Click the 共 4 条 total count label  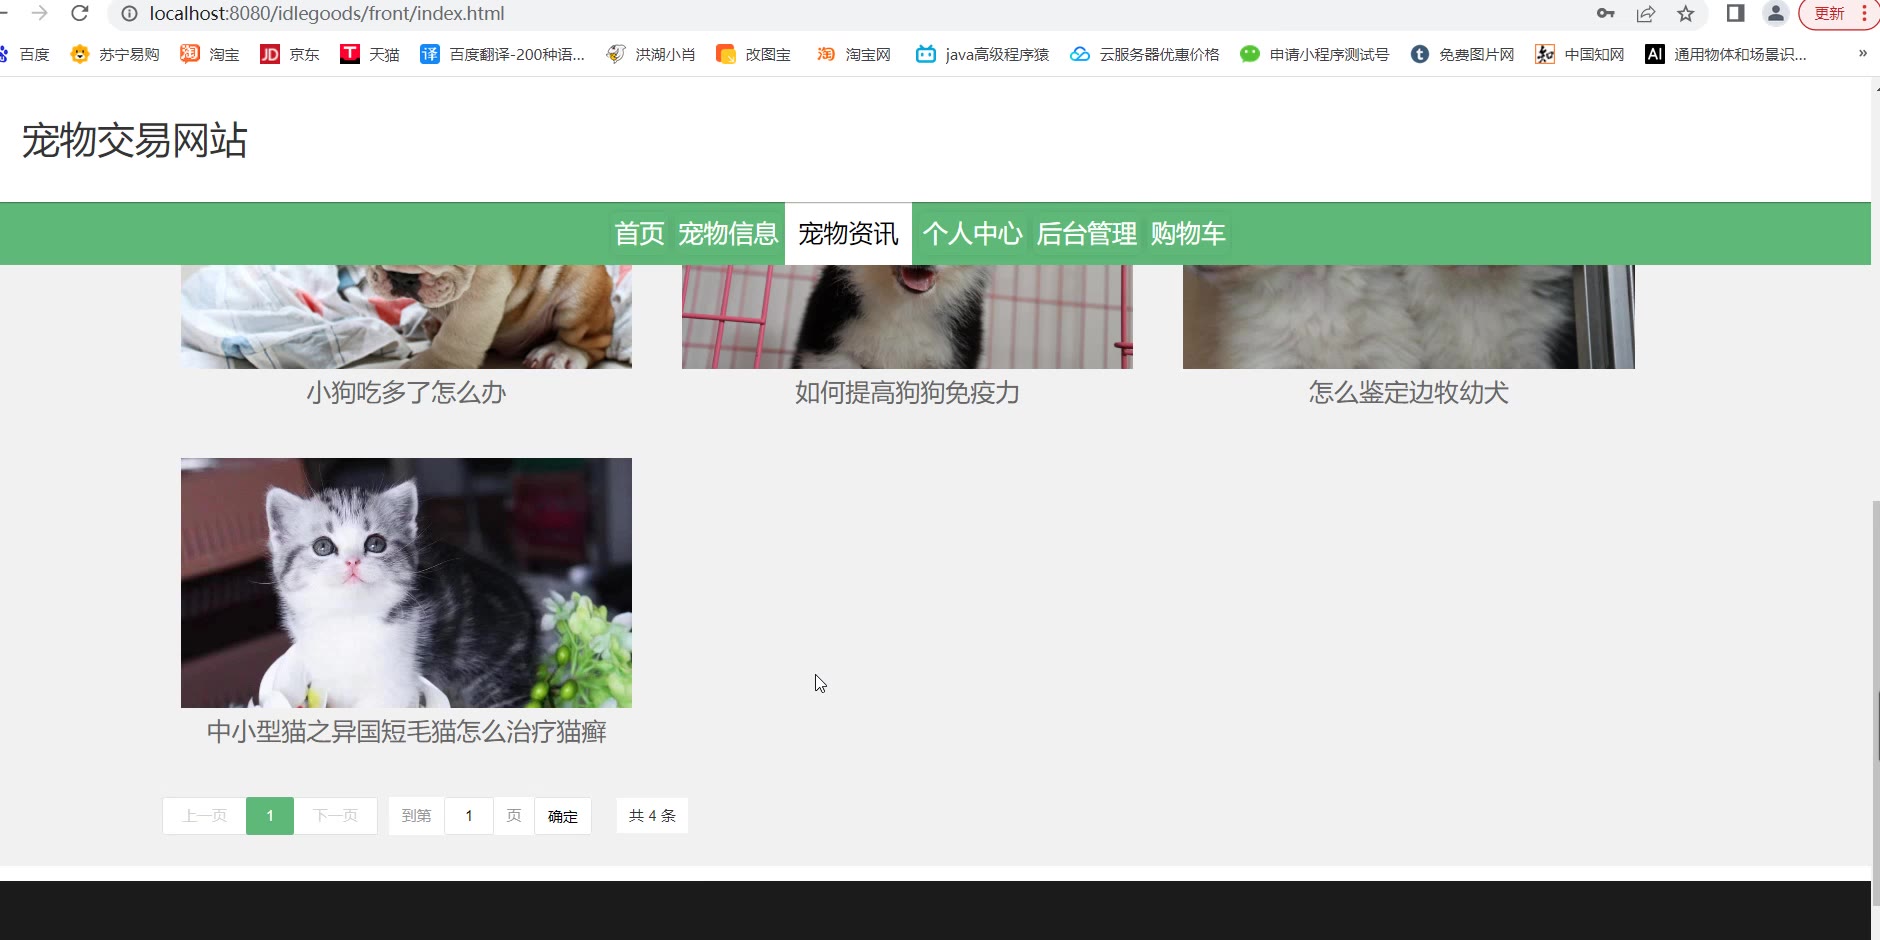[652, 816]
